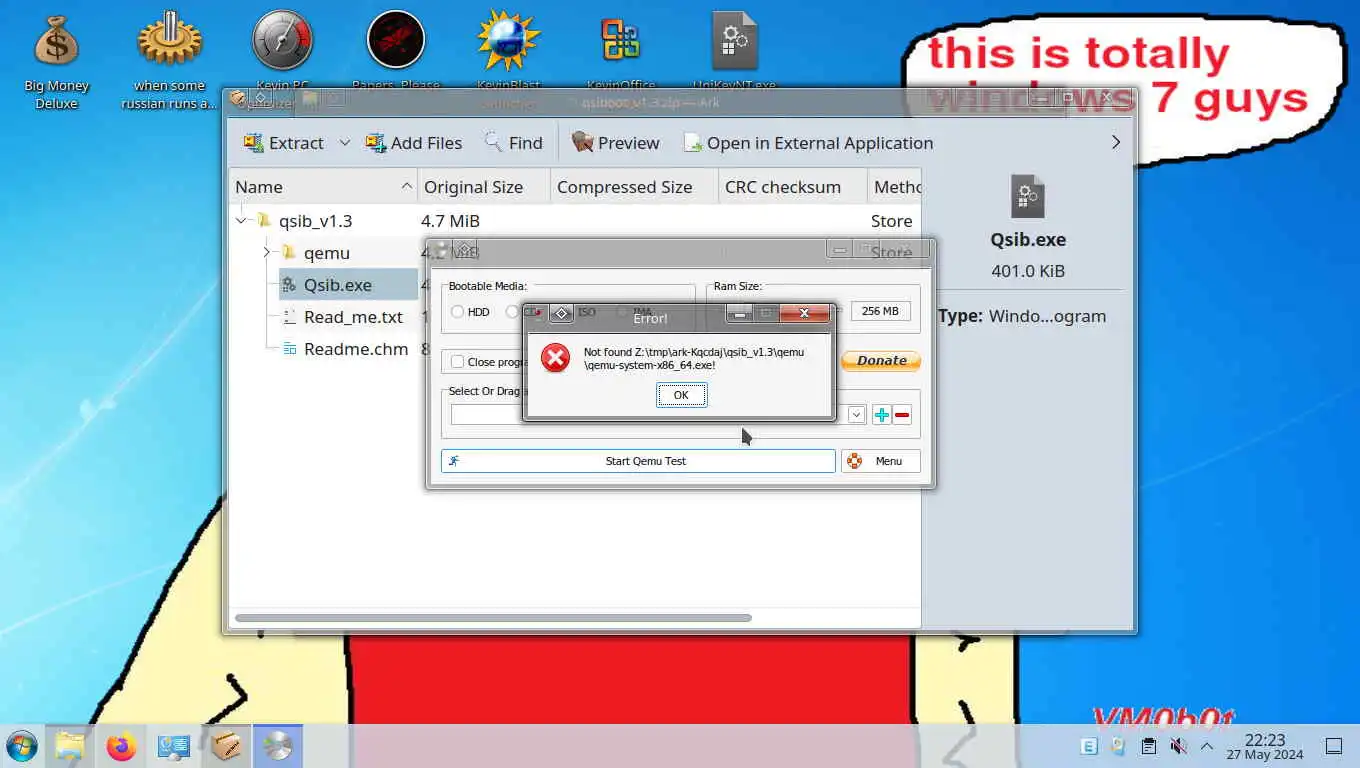Click the lifebuoy icon on Menu button

[854, 461]
